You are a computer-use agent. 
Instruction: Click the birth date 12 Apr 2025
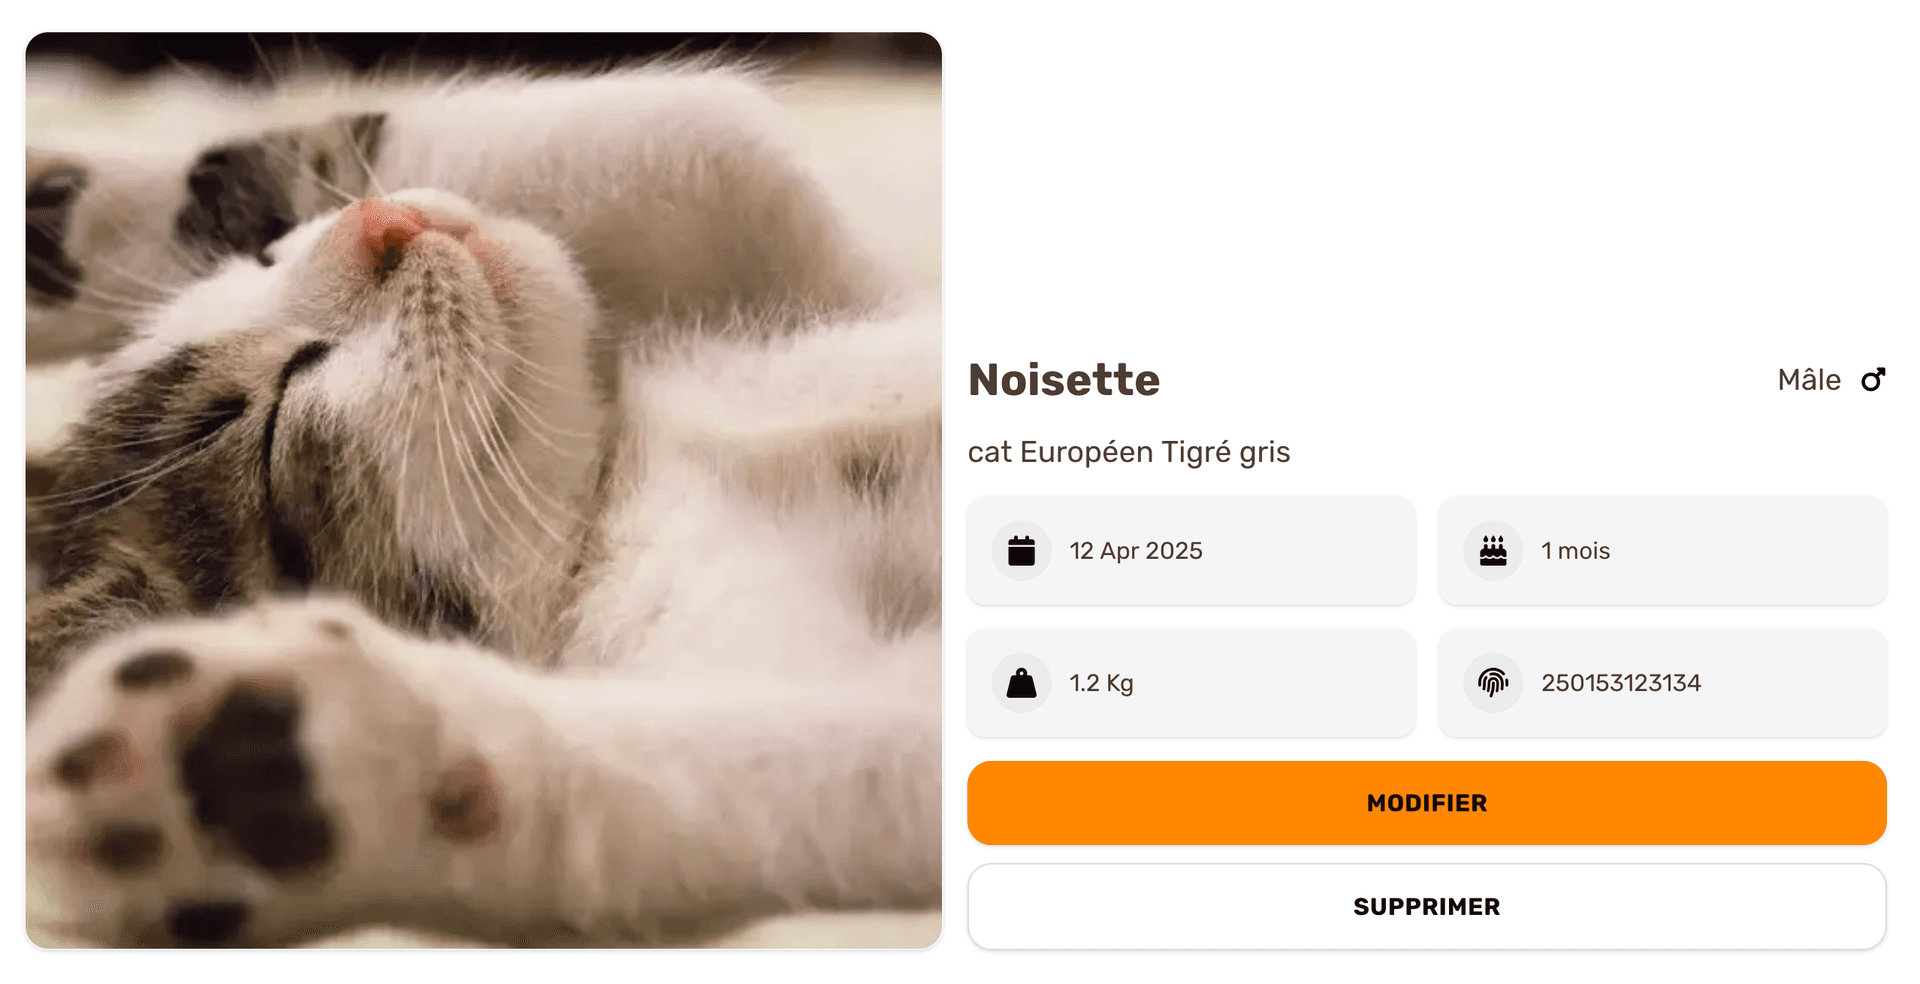(x=1136, y=551)
